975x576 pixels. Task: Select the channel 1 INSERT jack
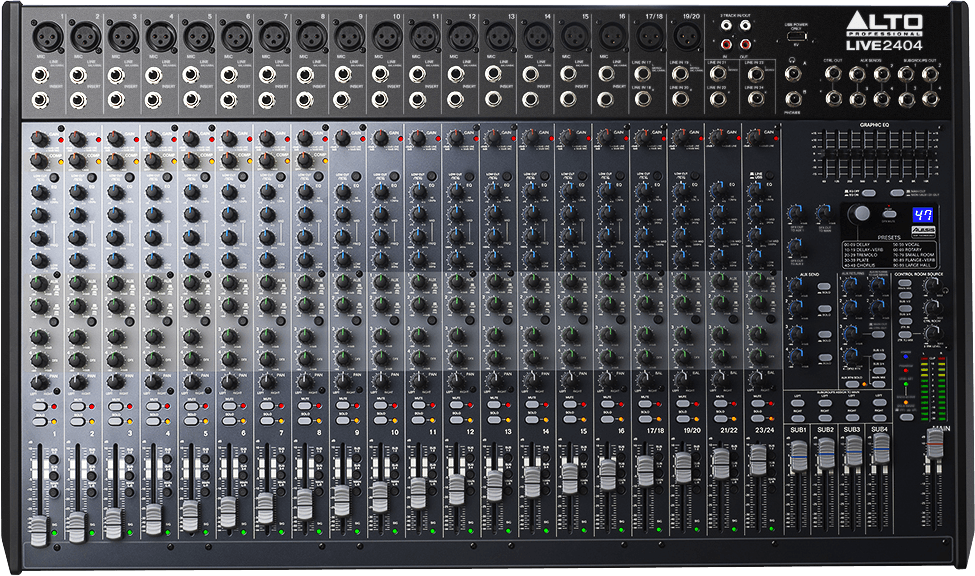tap(40, 100)
